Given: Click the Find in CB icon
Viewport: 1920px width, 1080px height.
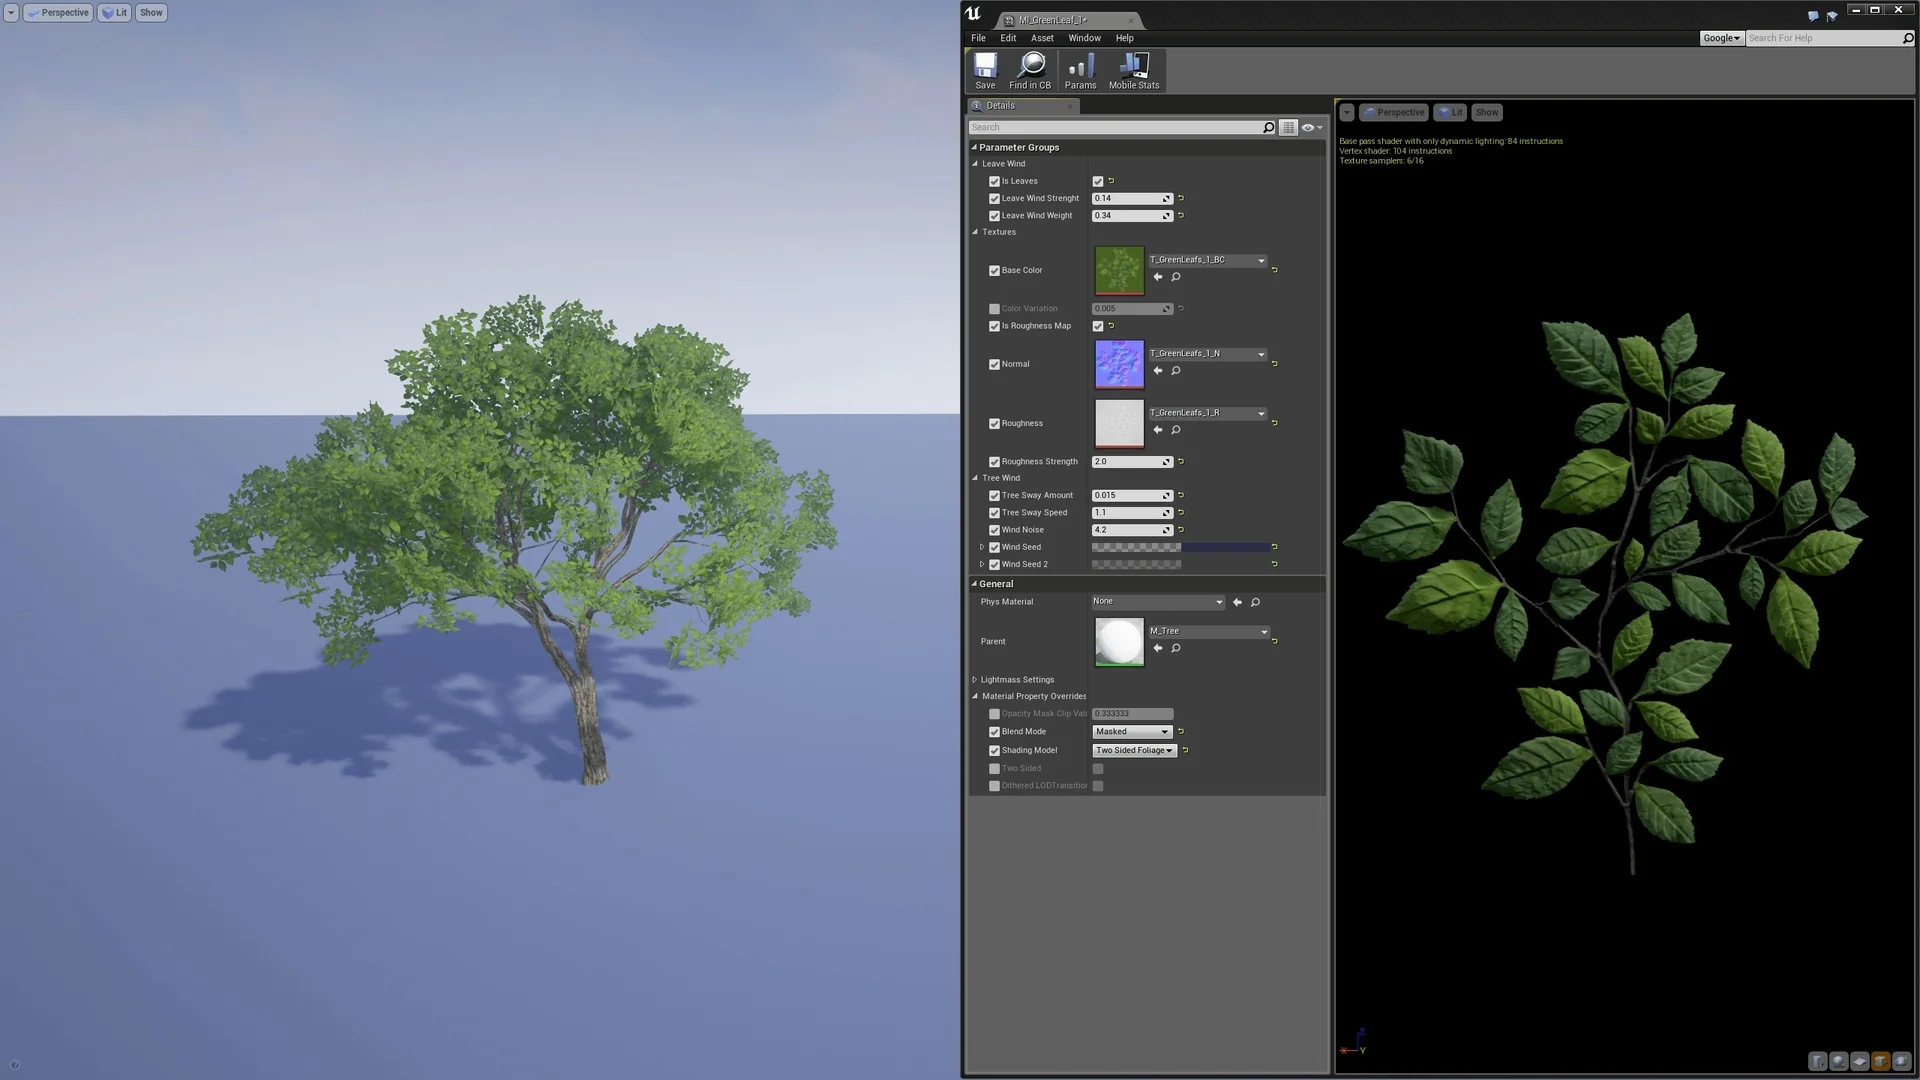Looking at the screenshot, I should click(x=1030, y=71).
